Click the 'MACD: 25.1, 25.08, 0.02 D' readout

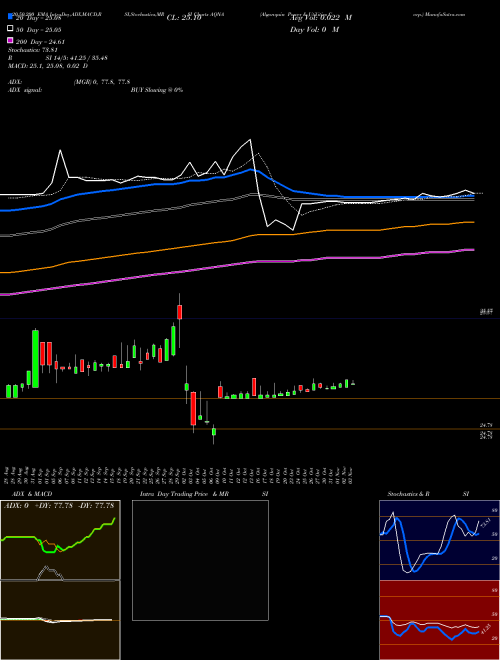tap(48, 66)
